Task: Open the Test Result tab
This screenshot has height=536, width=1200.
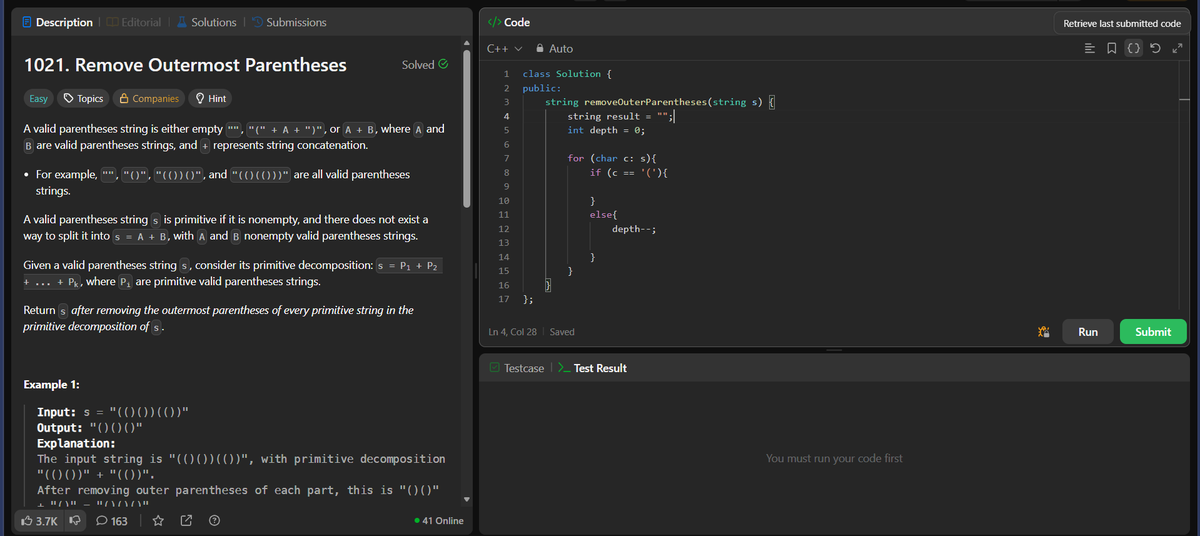Action: [590, 368]
